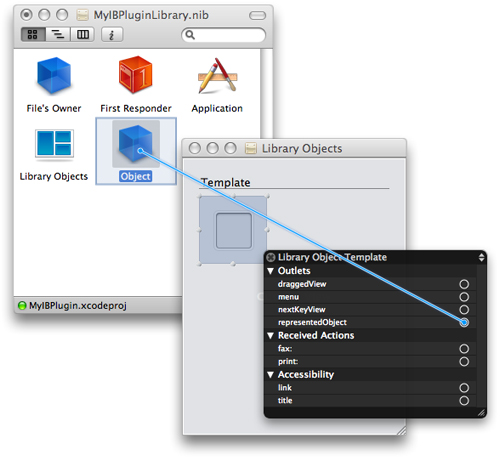Image resolution: width=500 pixels, height=457 pixels.
Task: Click the nextKeyView outlet connection circle
Action: tap(464, 310)
